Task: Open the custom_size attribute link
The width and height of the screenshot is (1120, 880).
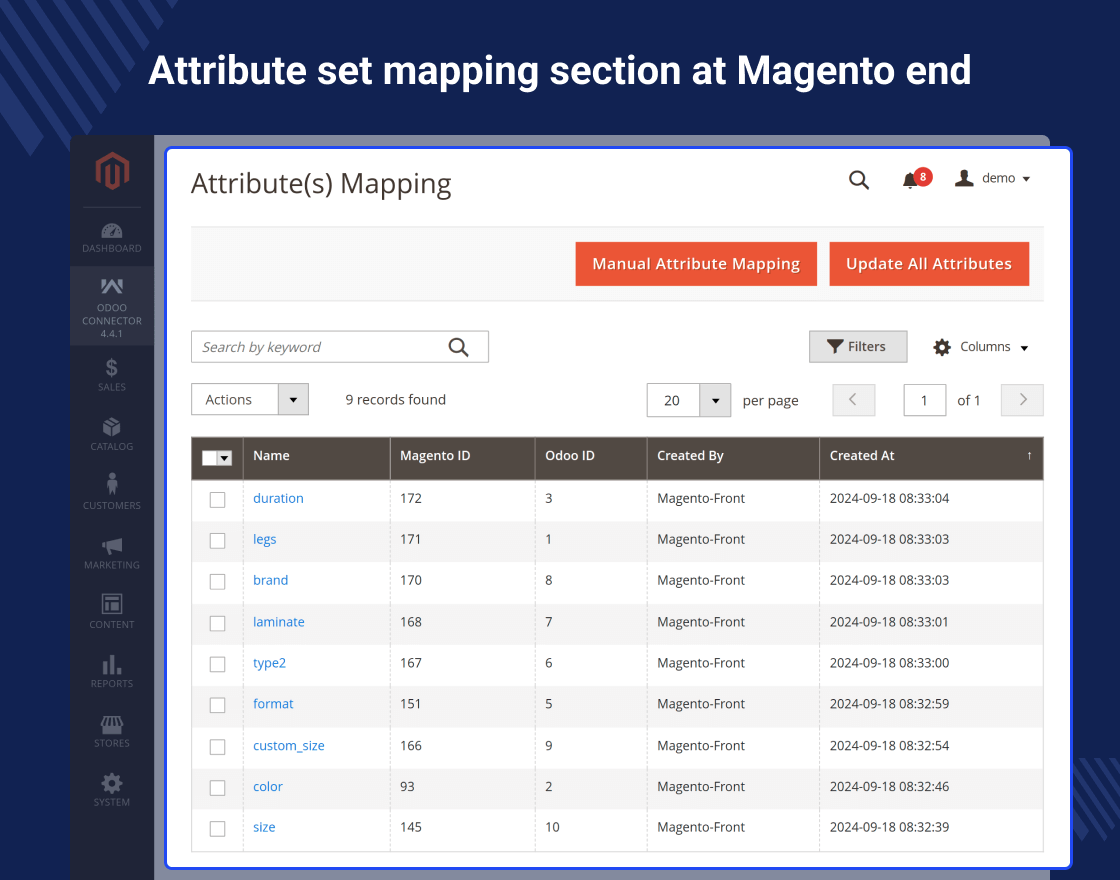Action: coord(289,745)
